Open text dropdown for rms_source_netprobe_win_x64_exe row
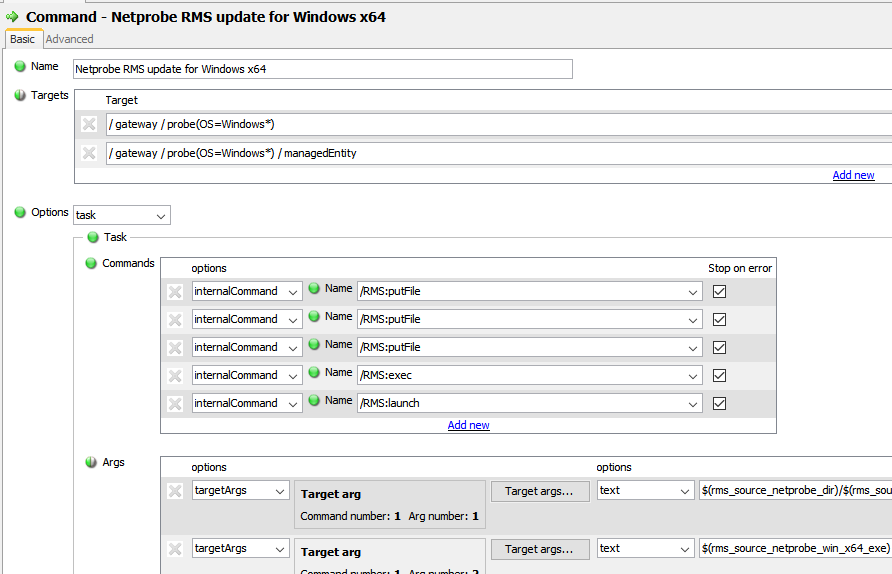 [646, 548]
